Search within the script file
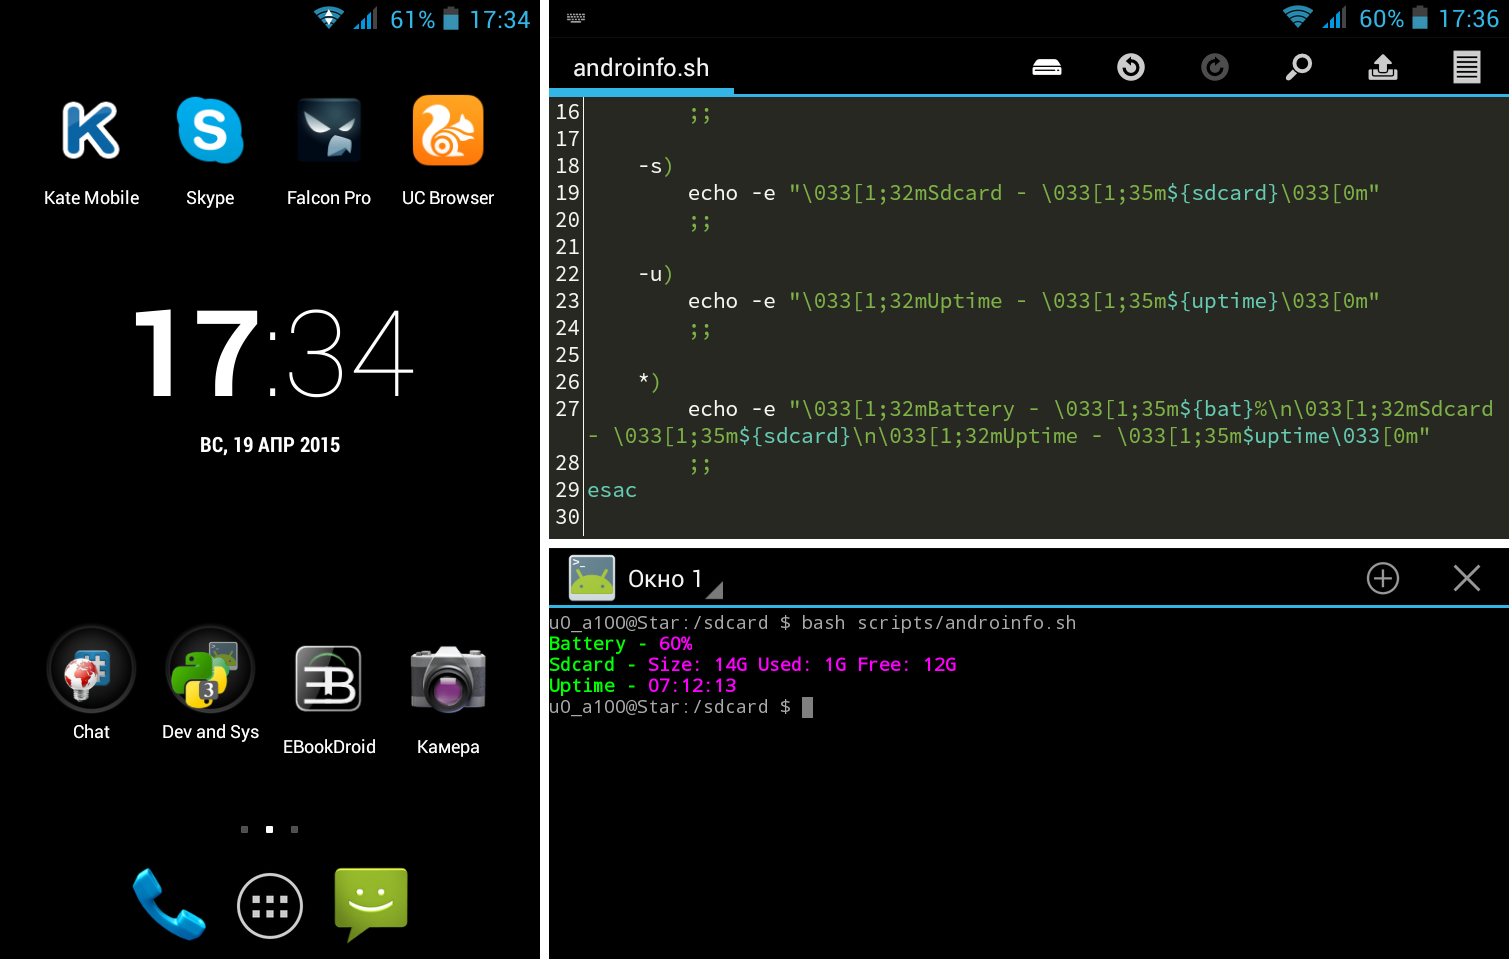Viewport: 1509px width, 960px height. coord(1299,67)
